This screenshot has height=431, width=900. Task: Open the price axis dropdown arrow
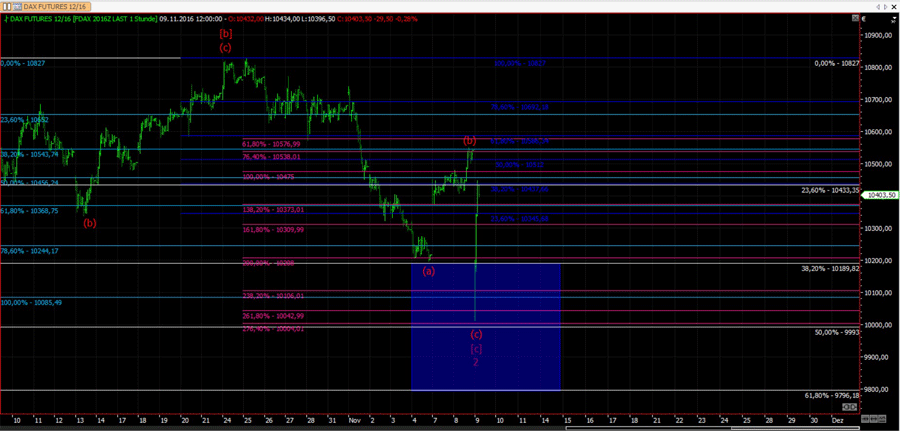pos(895,18)
